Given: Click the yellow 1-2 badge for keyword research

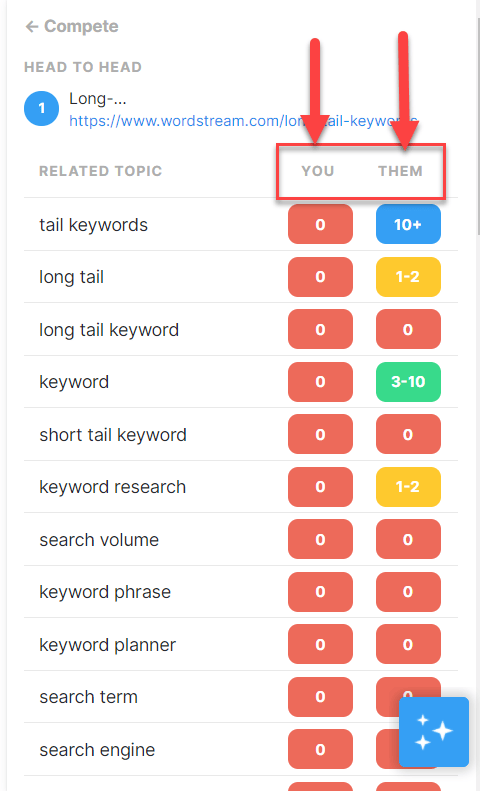Looking at the screenshot, I should click(x=408, y=487).
